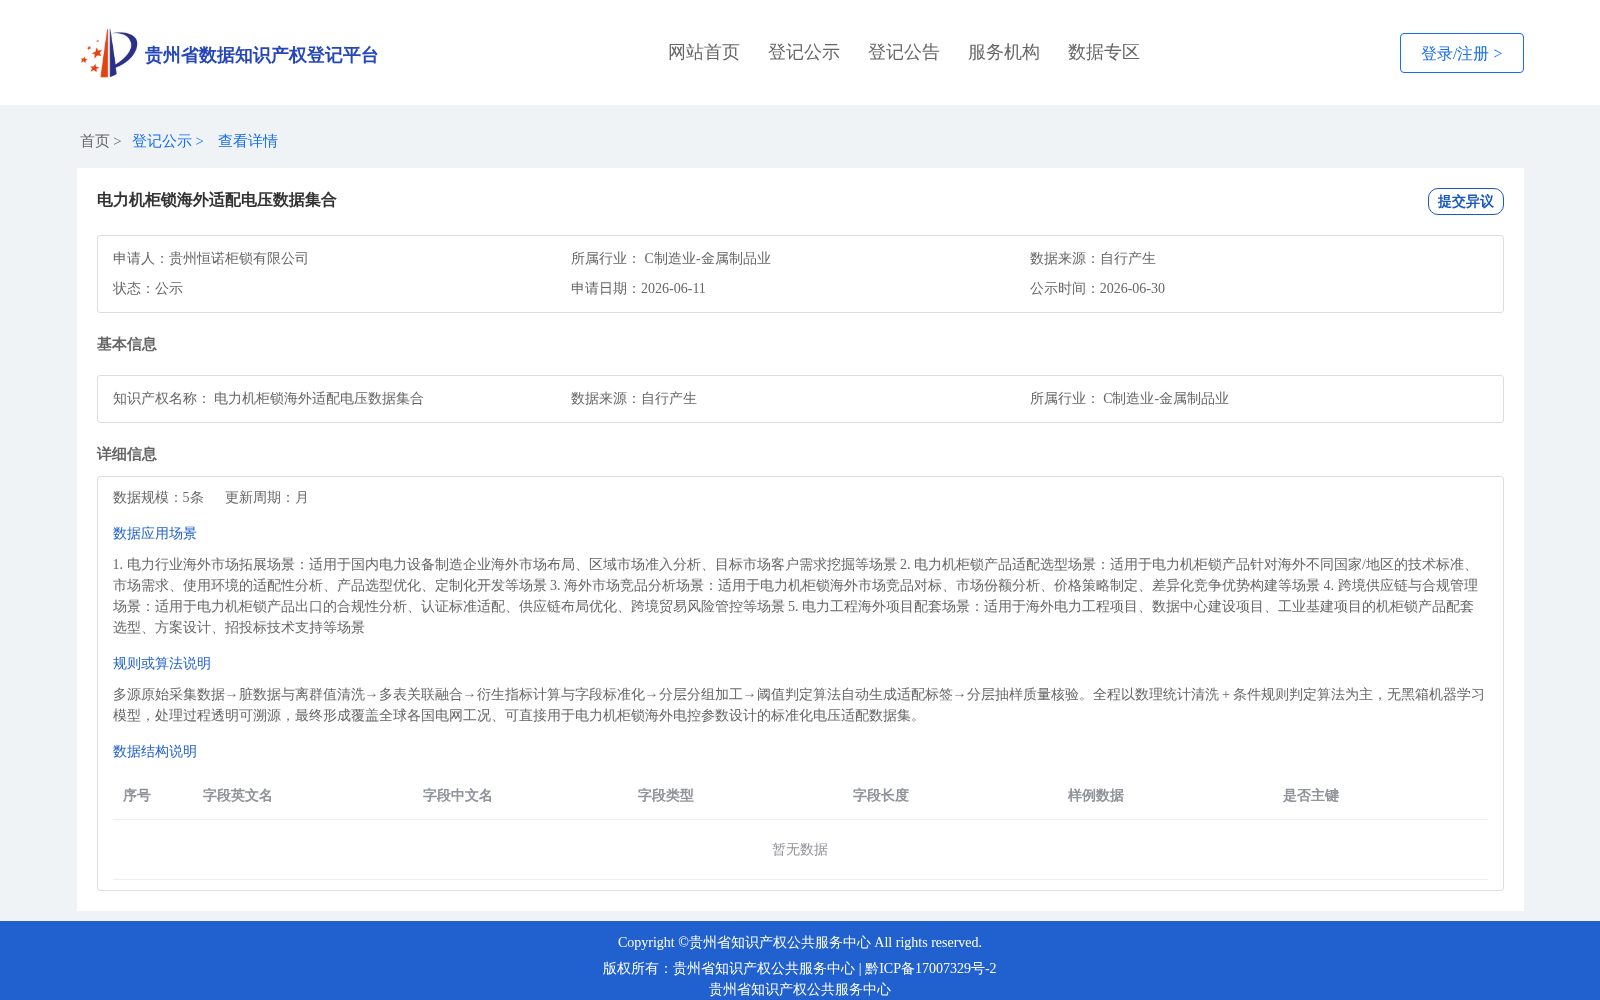This screenshot has height=1000, width=1600.
Task: Click 规则或算法说明 heading
Action: coord(162,663)
